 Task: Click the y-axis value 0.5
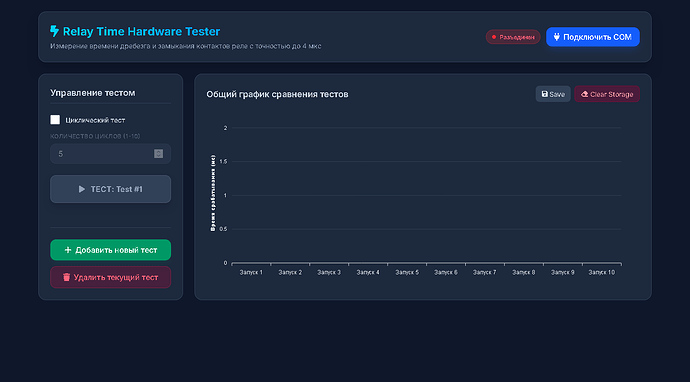[x=223, y=229]
